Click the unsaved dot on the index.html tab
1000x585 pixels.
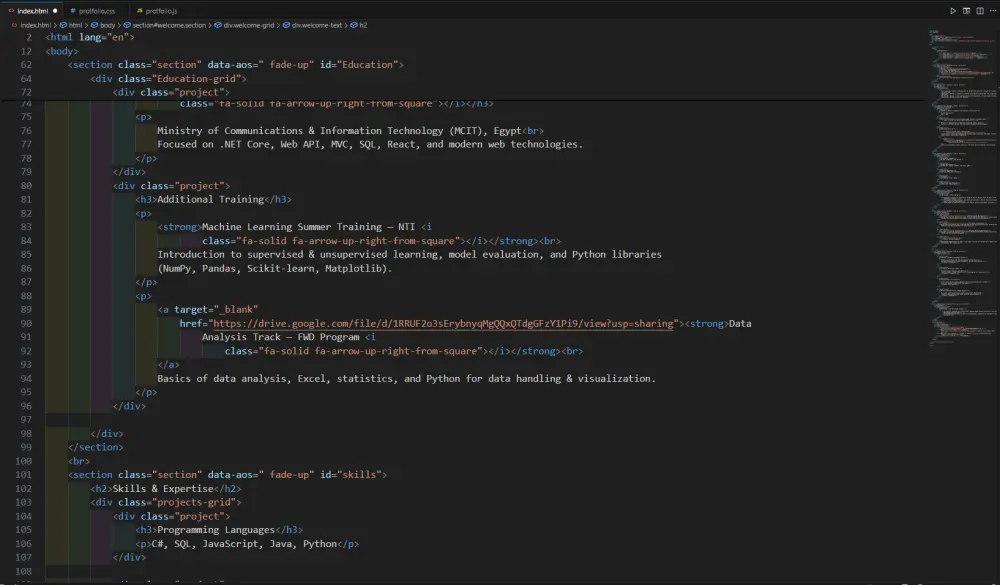(55, 11)
